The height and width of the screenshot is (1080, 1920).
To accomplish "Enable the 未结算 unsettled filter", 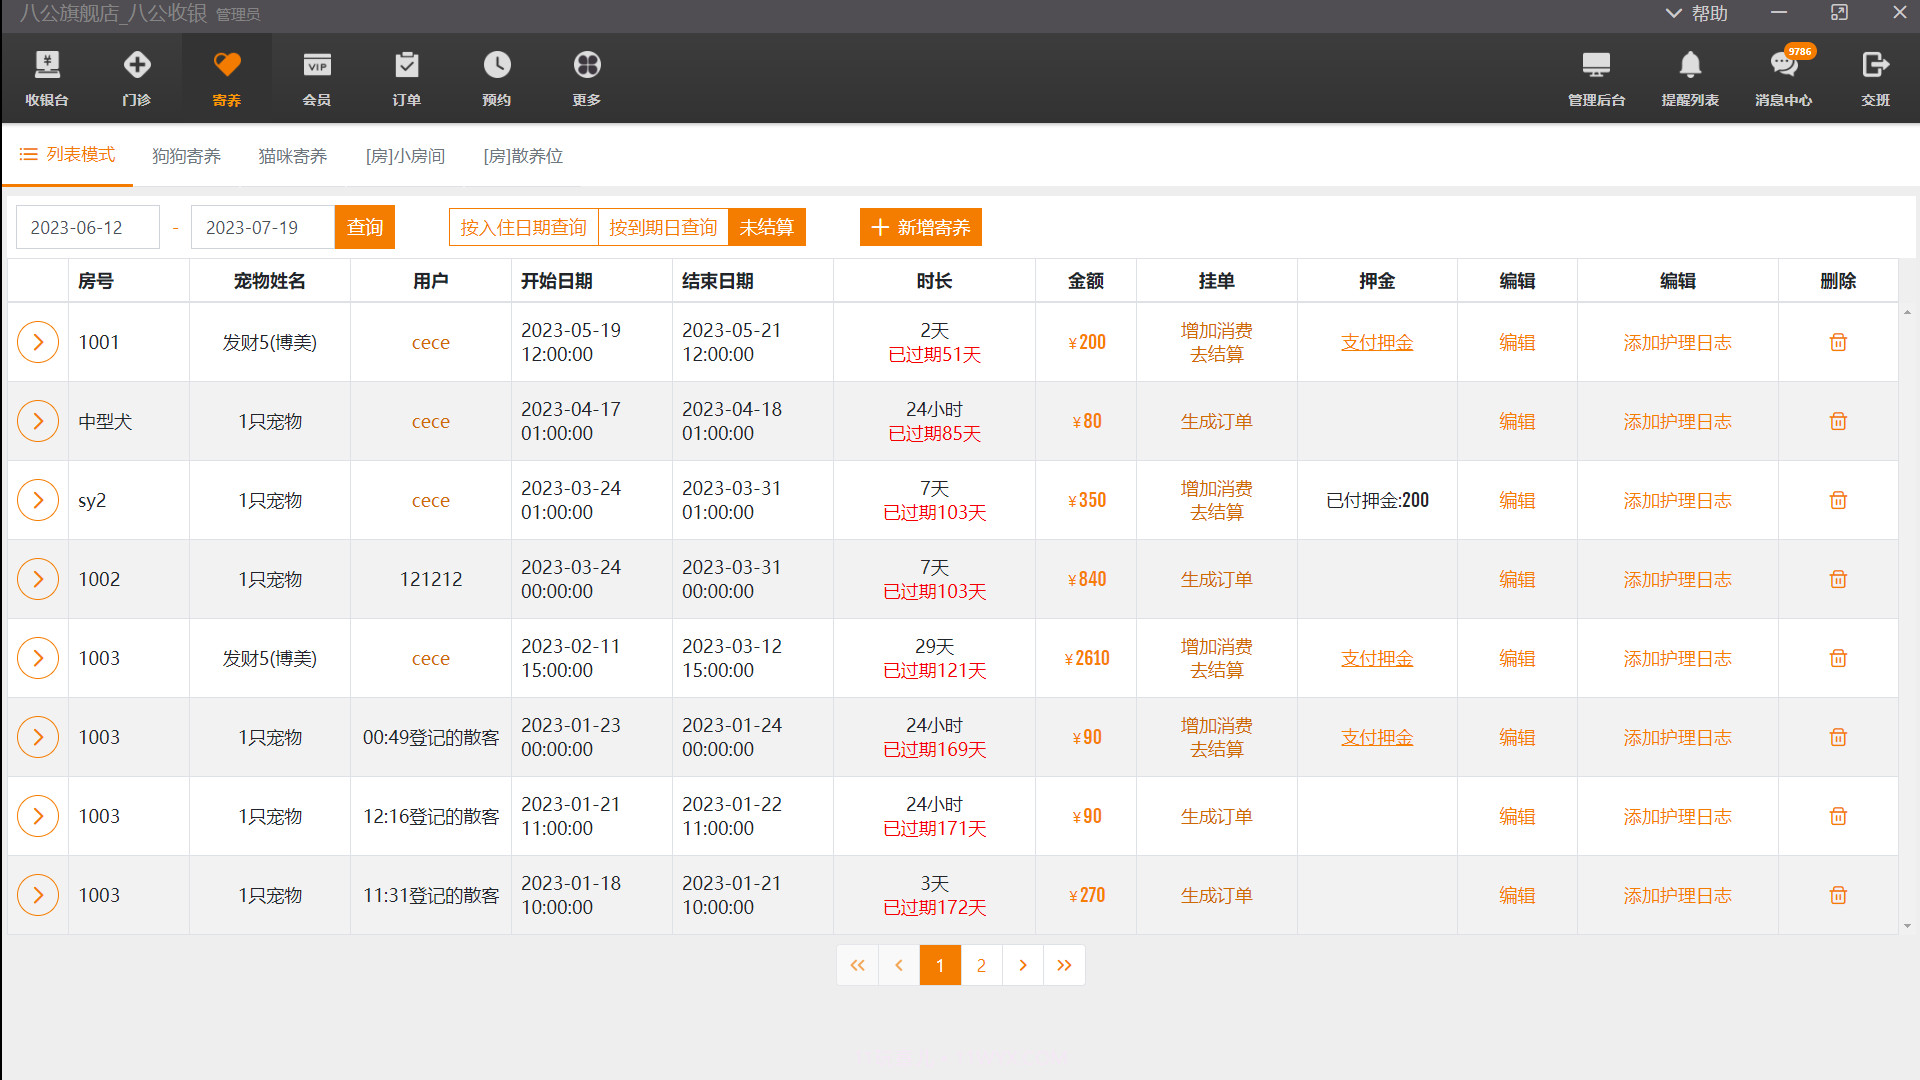I will coord(766,227).
